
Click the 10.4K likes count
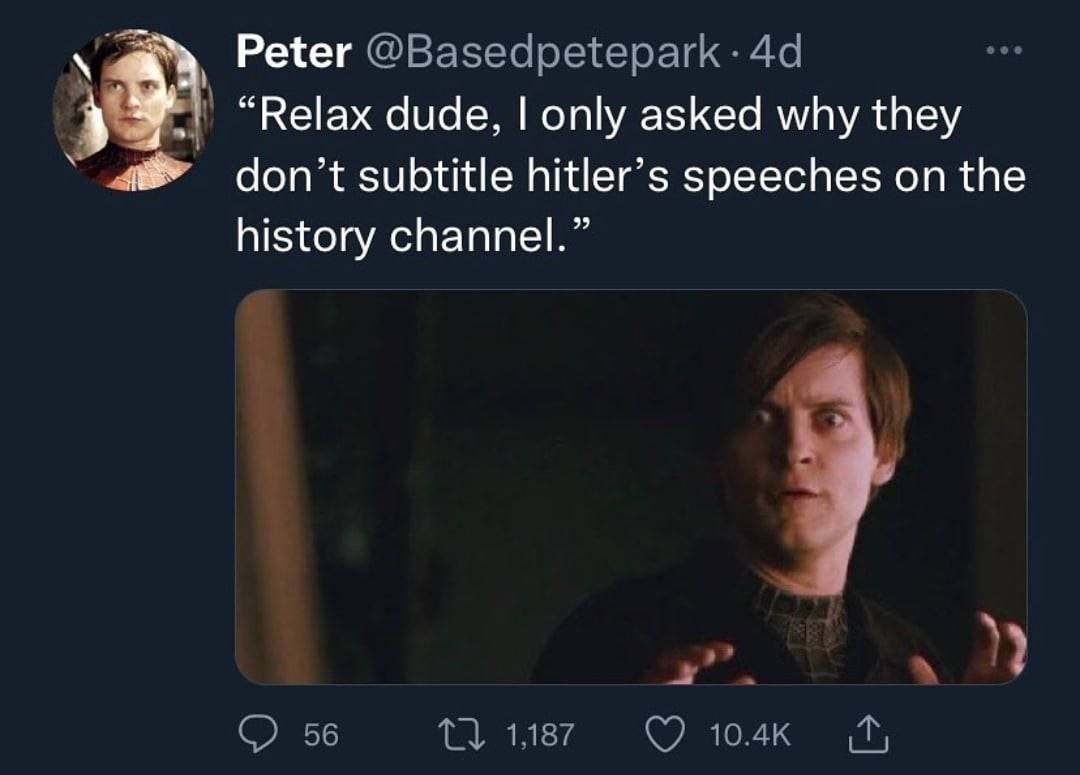click(x=750, y=737)
